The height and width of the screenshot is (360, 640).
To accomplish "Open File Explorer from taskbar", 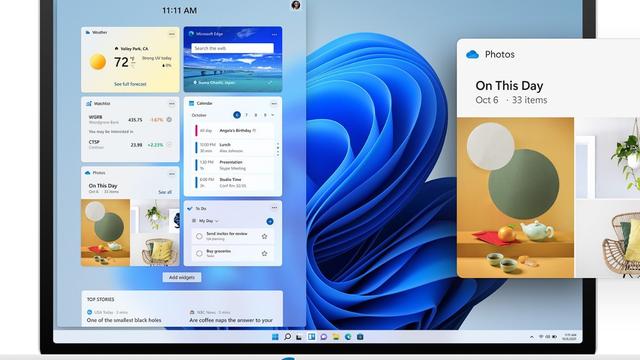I will click(x=336, y=337).
